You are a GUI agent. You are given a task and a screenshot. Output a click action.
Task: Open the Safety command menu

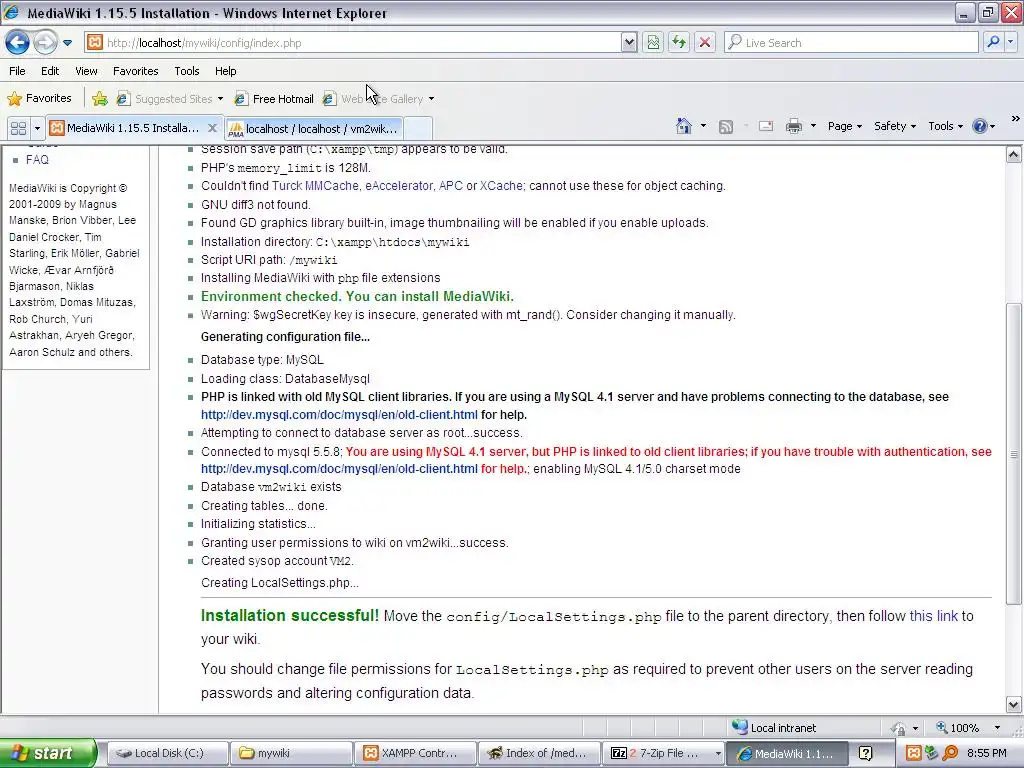[895, 126]
